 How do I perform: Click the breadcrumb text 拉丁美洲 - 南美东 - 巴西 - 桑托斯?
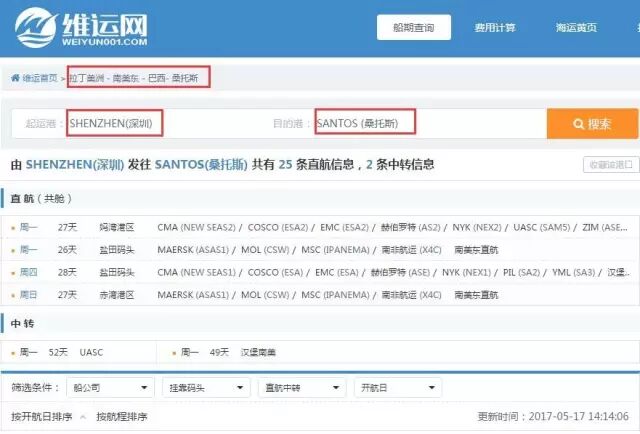click(x=133, y=78)
